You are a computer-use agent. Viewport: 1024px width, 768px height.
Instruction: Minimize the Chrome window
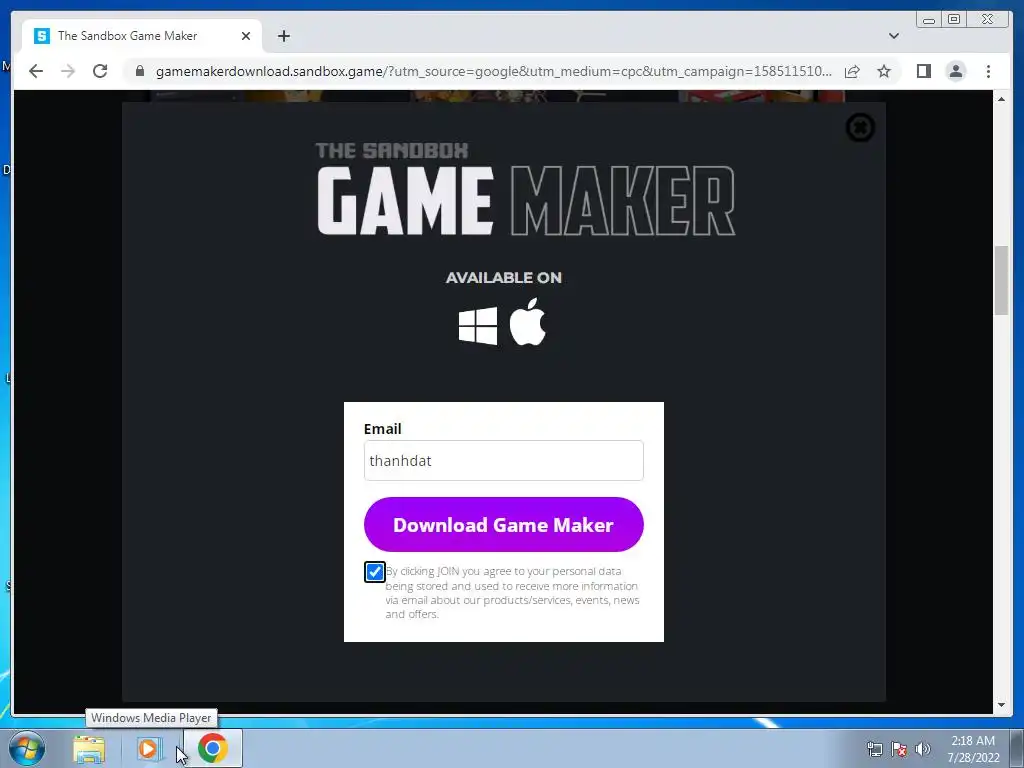pos(929,20)
